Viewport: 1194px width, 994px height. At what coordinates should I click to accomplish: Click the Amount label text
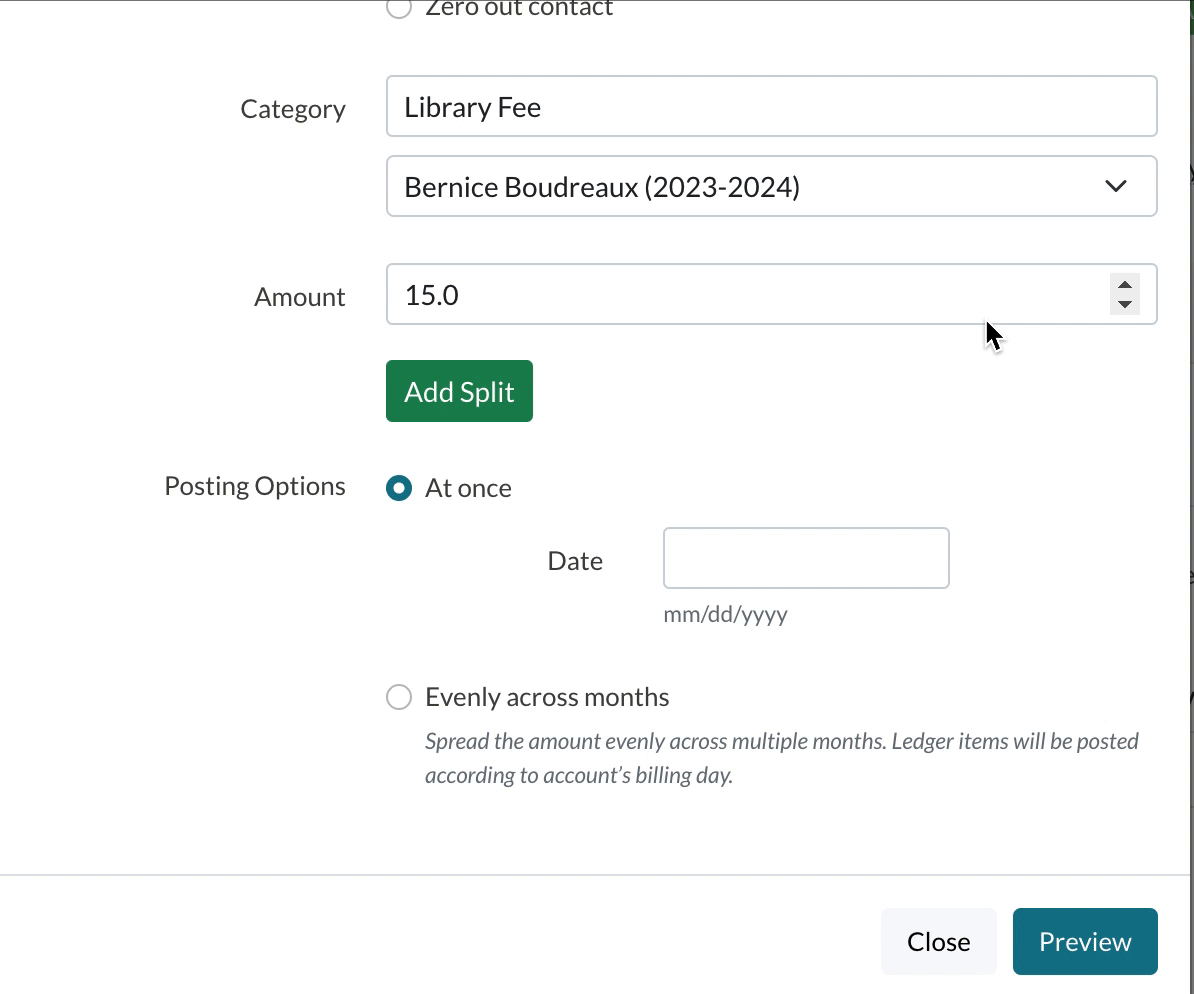click(x=299, y=296)
